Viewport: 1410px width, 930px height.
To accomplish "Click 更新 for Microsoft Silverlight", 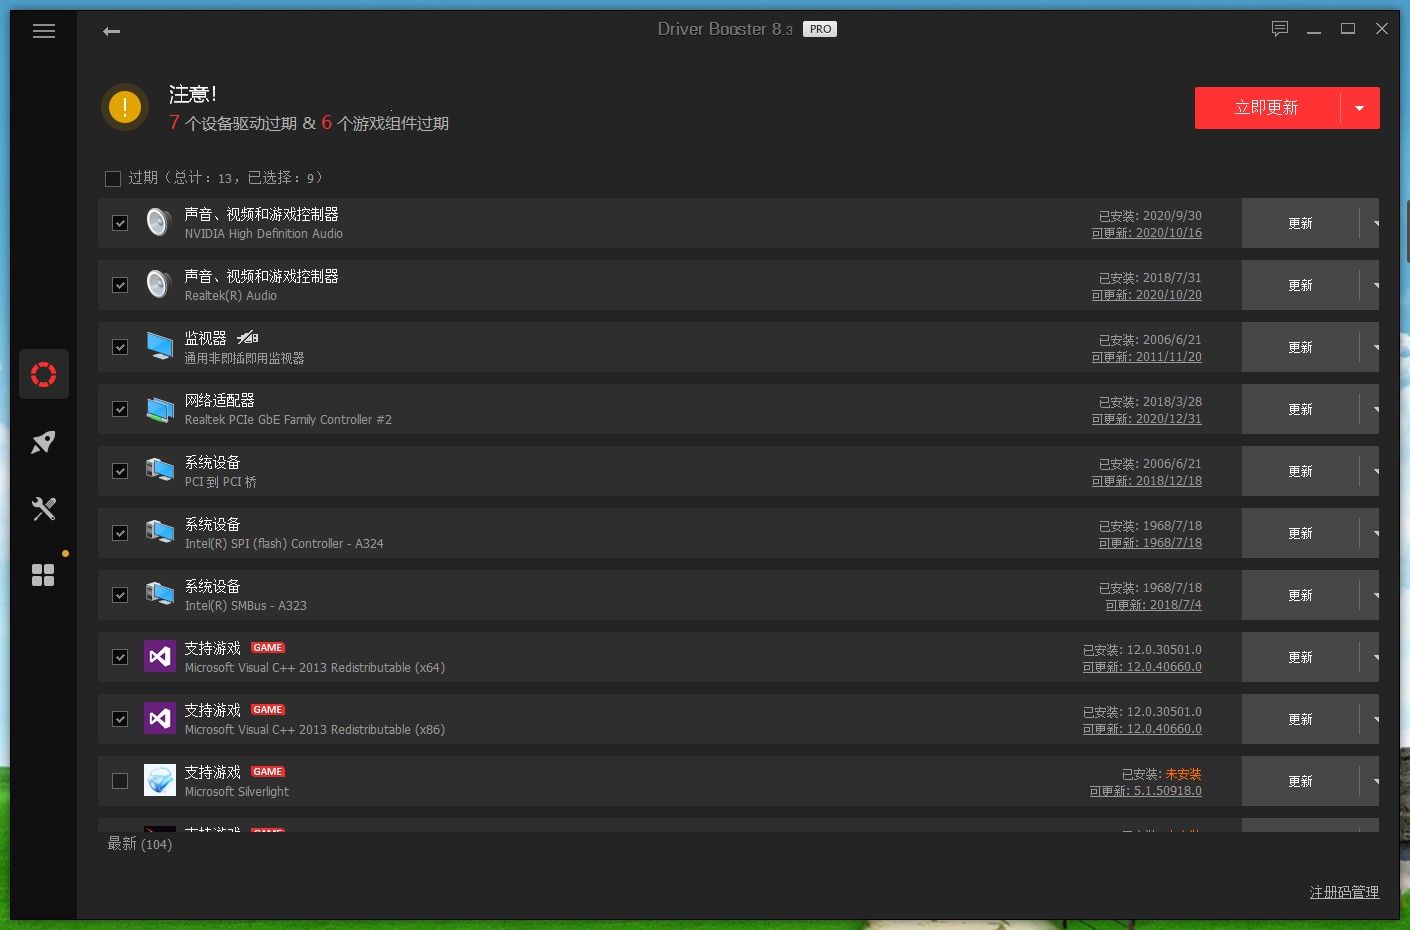I will tap(1300, 781).
